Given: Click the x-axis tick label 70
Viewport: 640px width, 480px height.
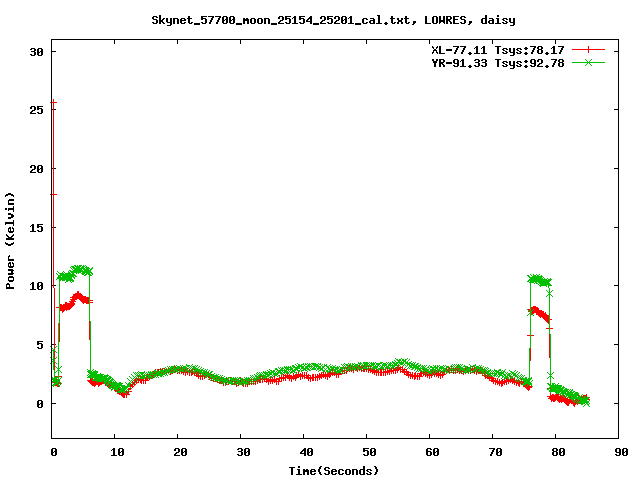Looking at the screenshot, I should [x=495, y=452].
